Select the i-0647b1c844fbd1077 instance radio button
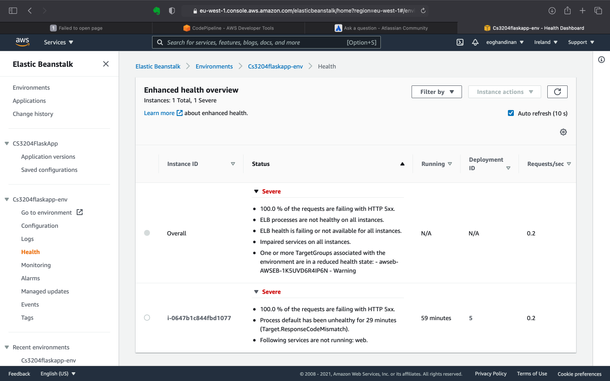 click(147, 318)
